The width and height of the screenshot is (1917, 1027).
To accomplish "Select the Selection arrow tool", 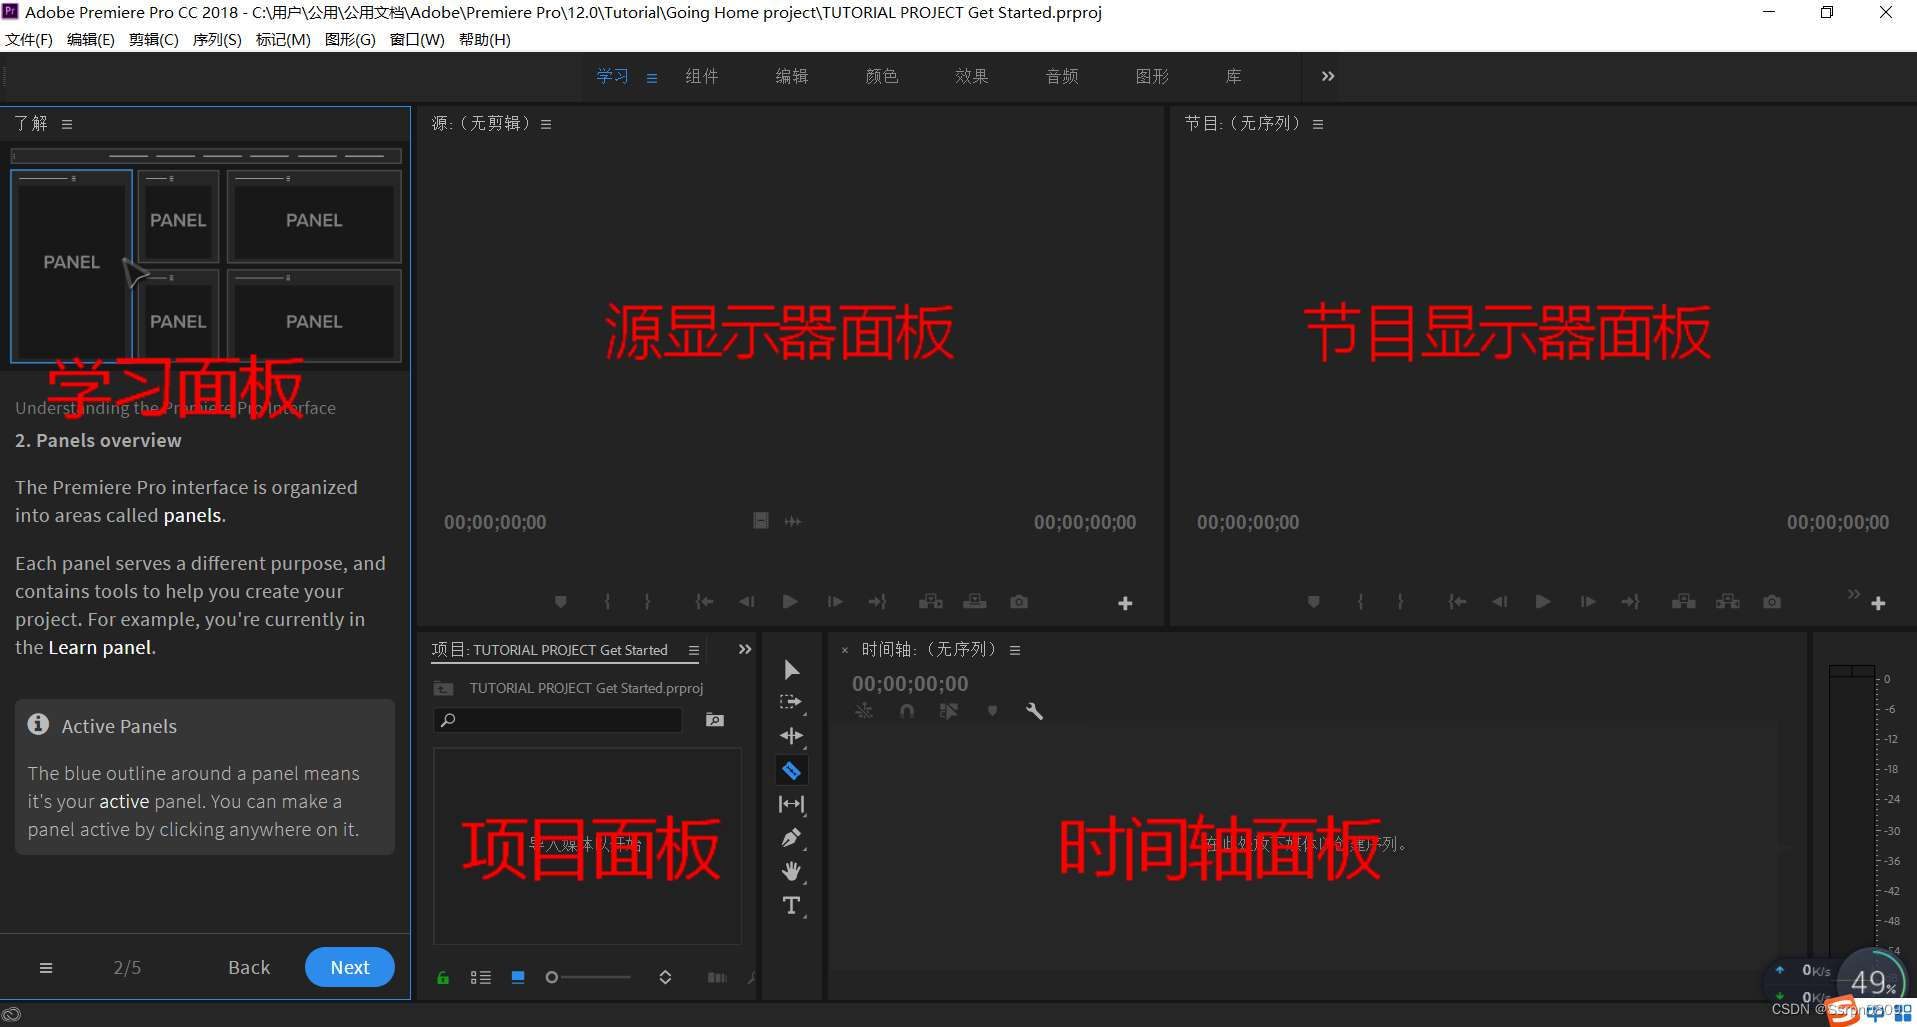I will tap(791, 669).
